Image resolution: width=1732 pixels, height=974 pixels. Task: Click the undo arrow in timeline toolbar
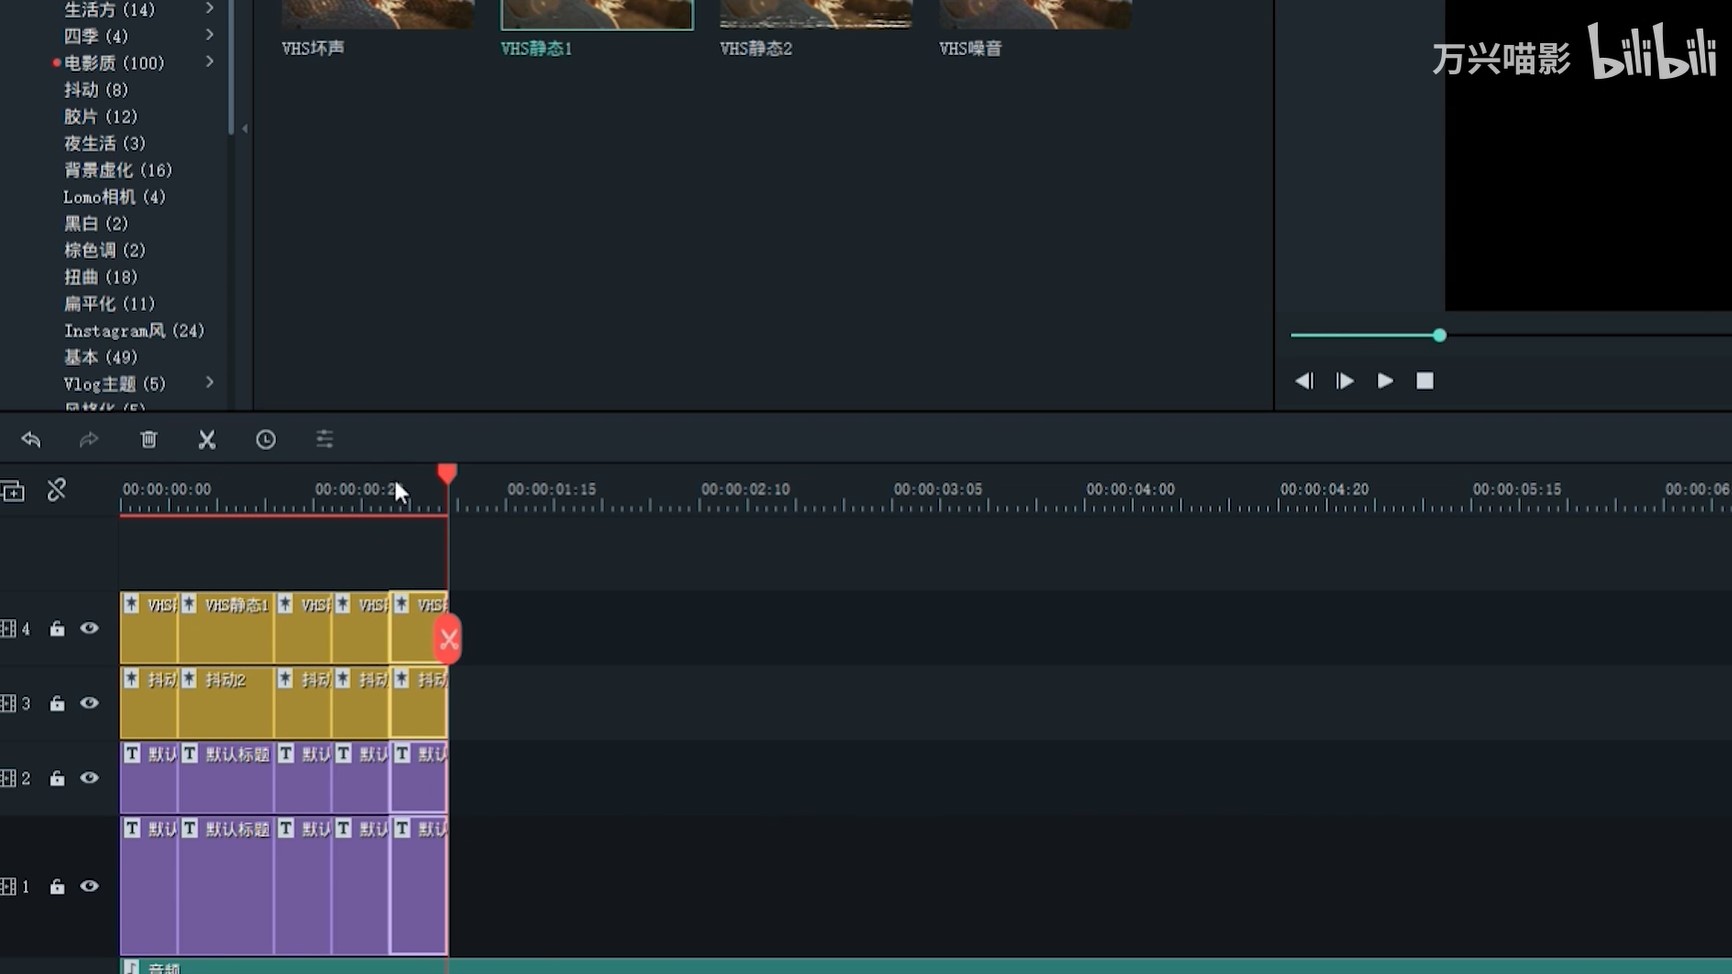tap(31, 440)
